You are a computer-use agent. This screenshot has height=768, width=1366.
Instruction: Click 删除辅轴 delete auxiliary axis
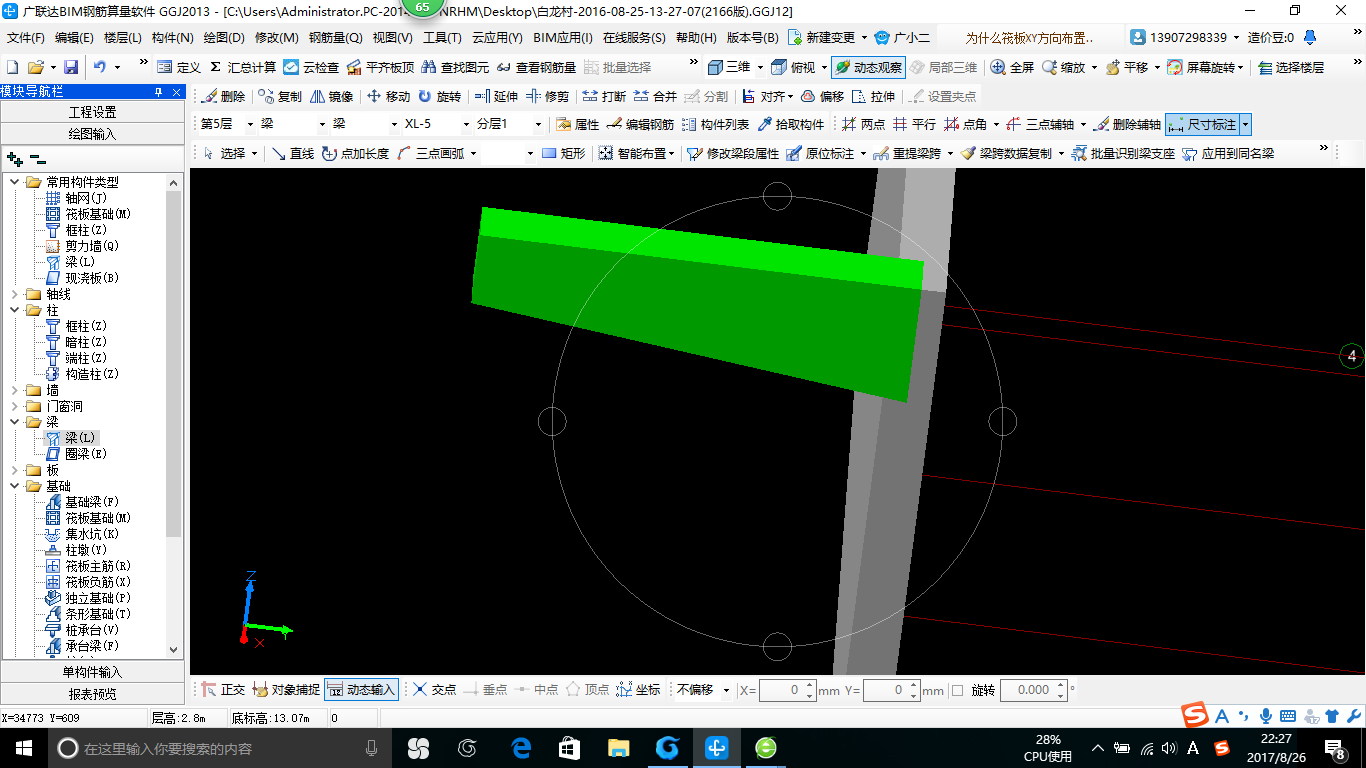(1127, 125)
